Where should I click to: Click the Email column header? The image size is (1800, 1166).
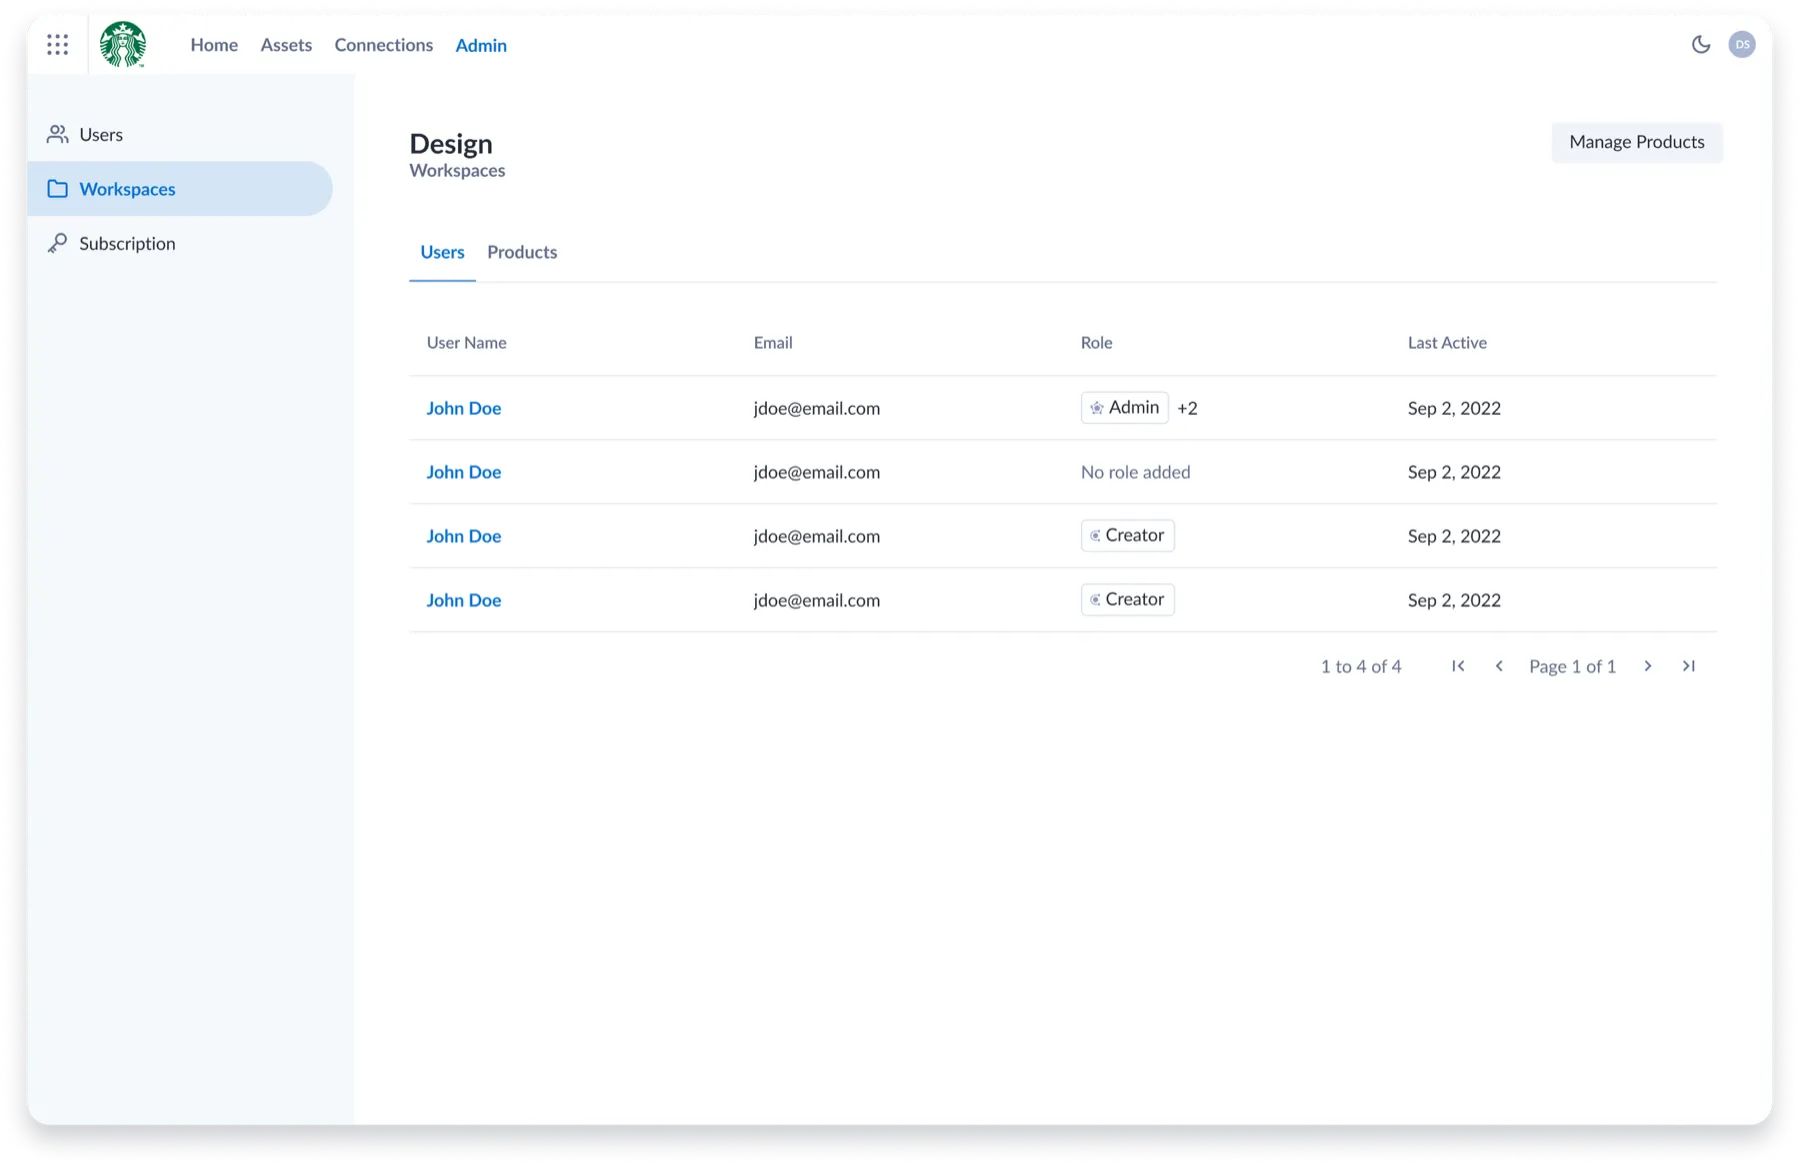coord(773,343)
